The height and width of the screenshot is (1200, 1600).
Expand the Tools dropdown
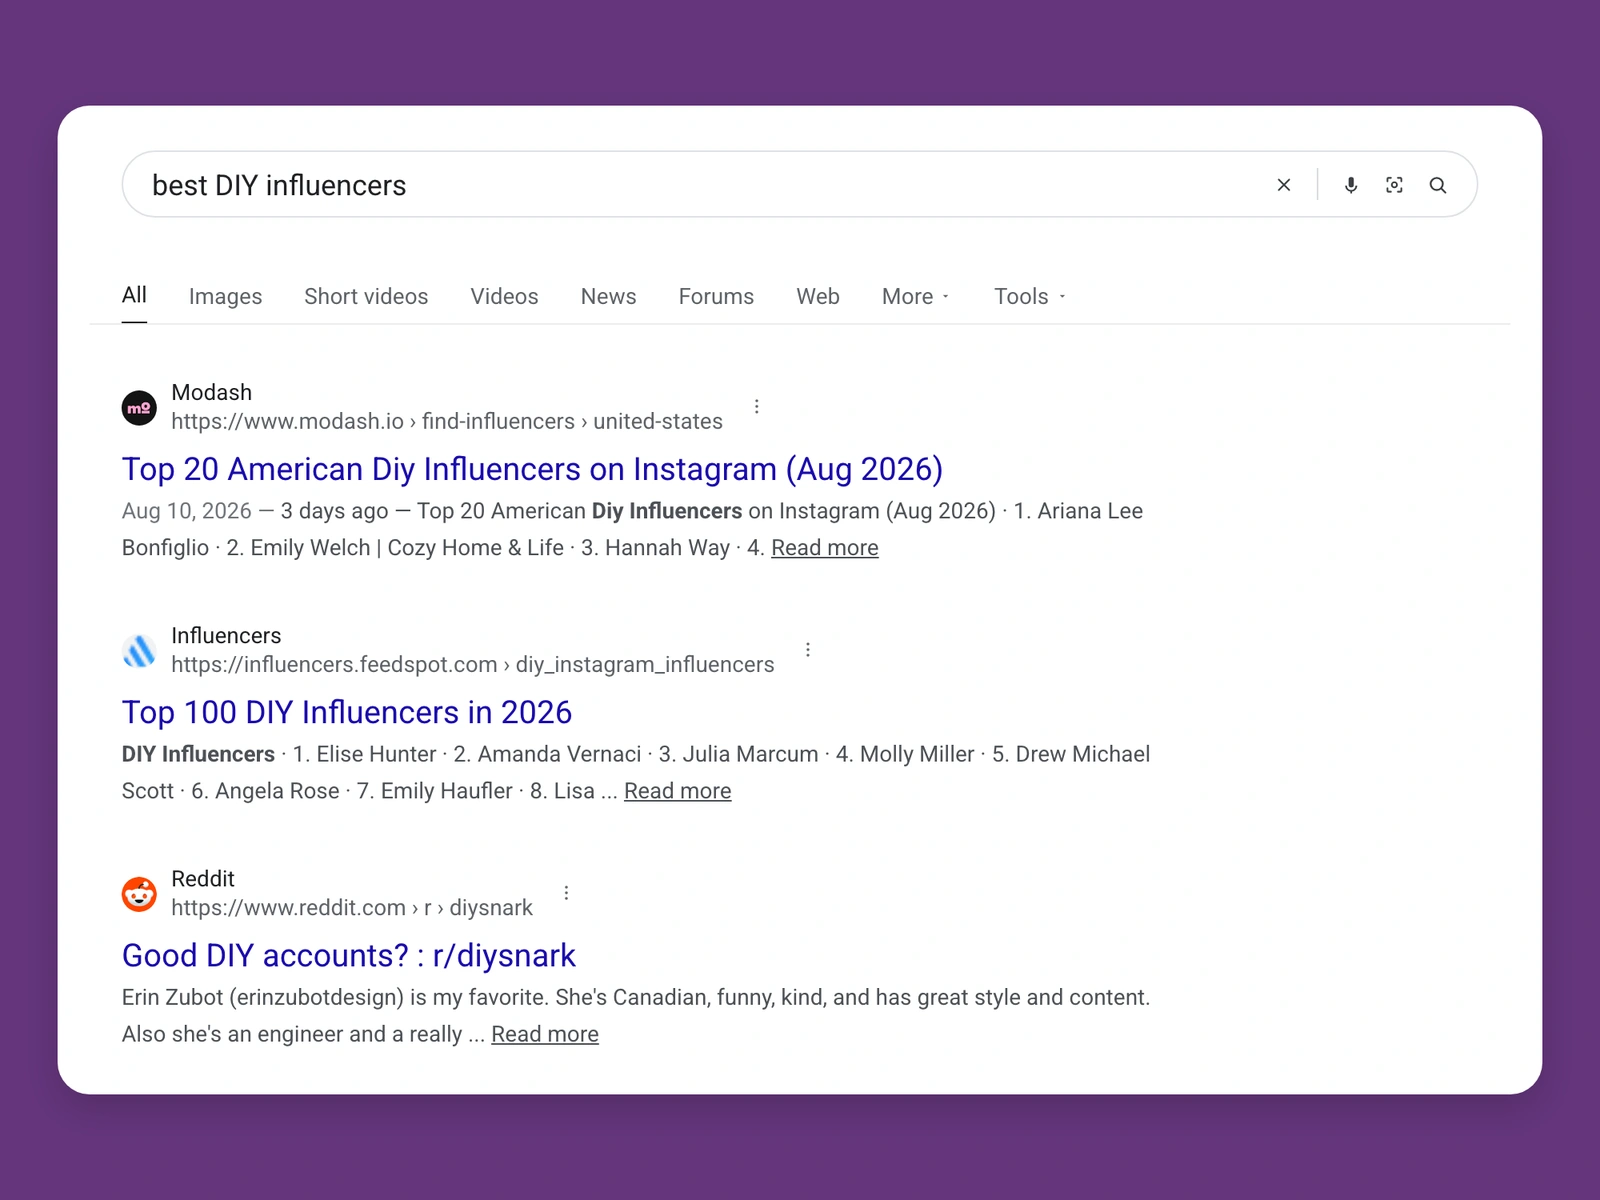1029,296
